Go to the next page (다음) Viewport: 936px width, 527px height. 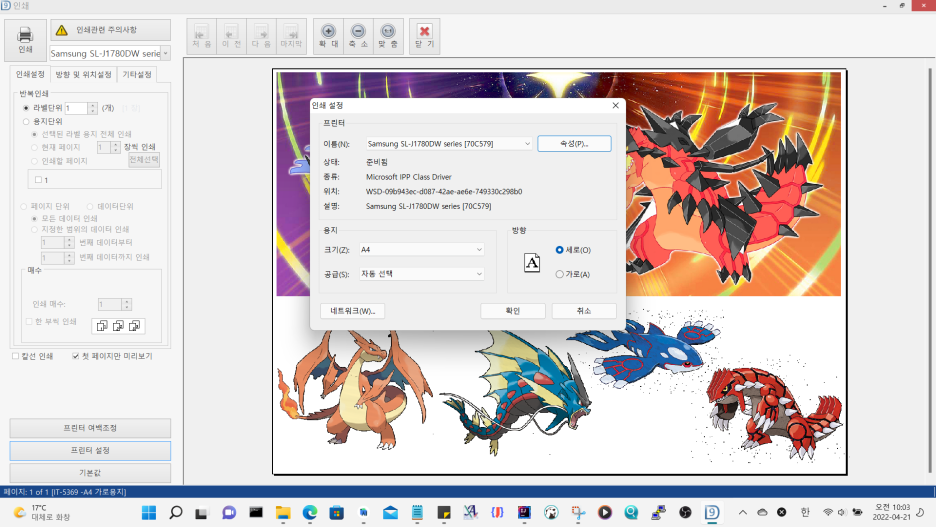pos(261,36)
